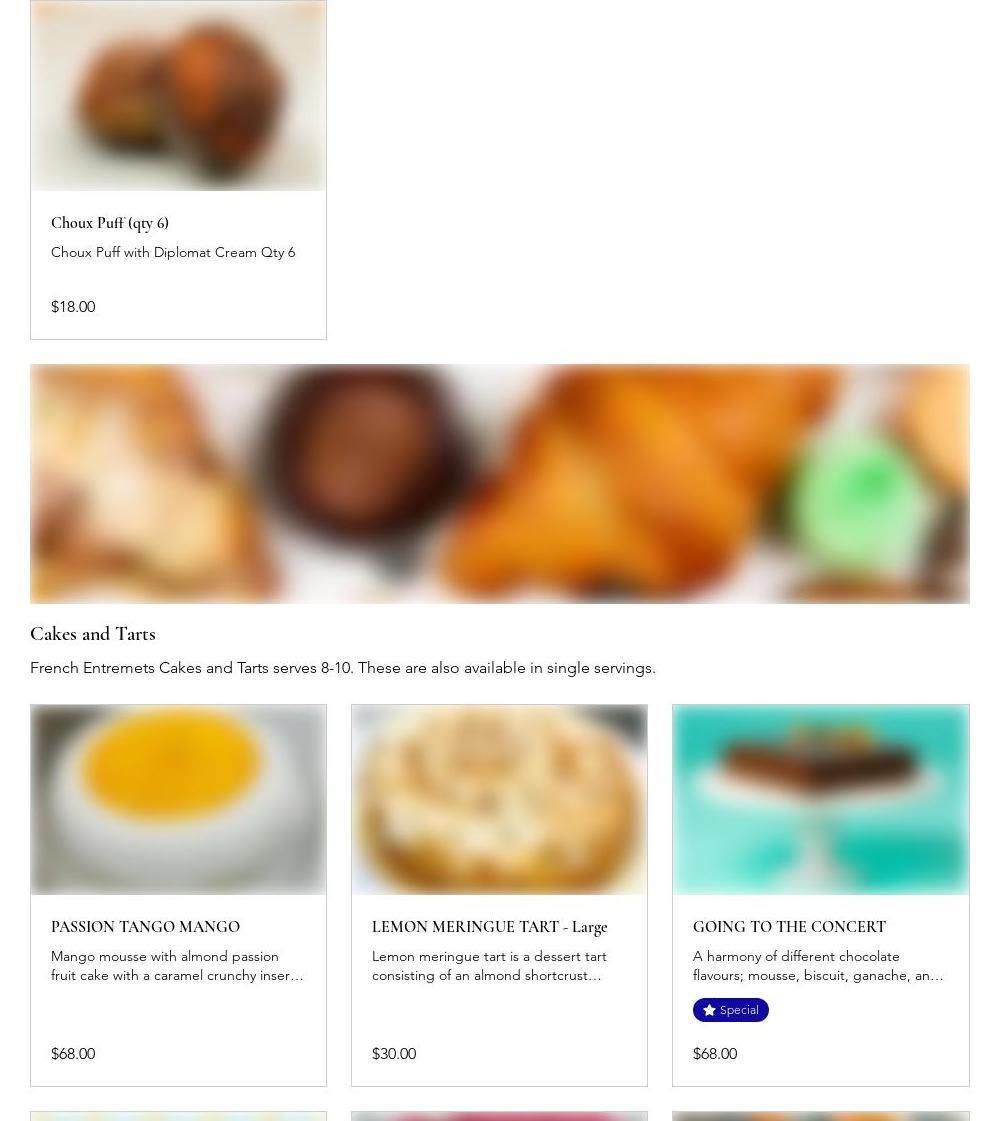Screen dimensions: 999x1121
Task: Click the chocolate flavours harmony description
Action: tap(817, 966)
